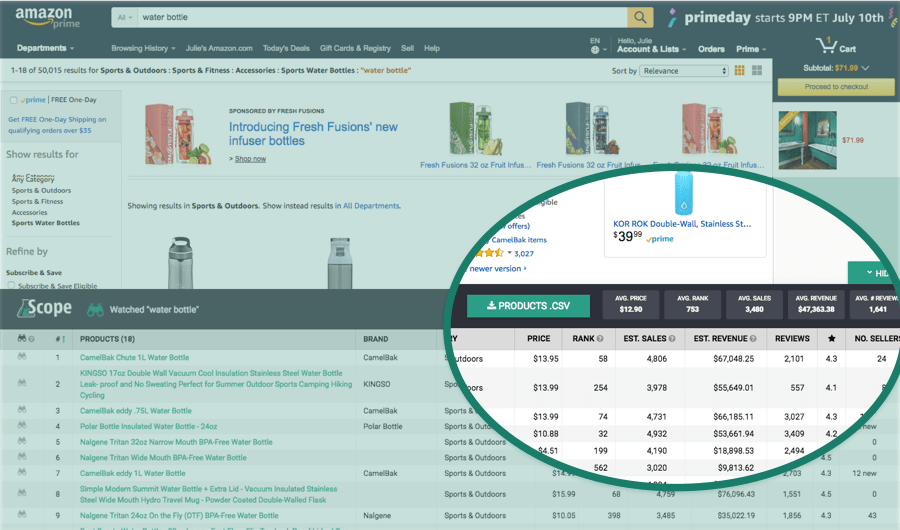
Task: Open Gift Cards & Registry
Action: pos(355,48)
